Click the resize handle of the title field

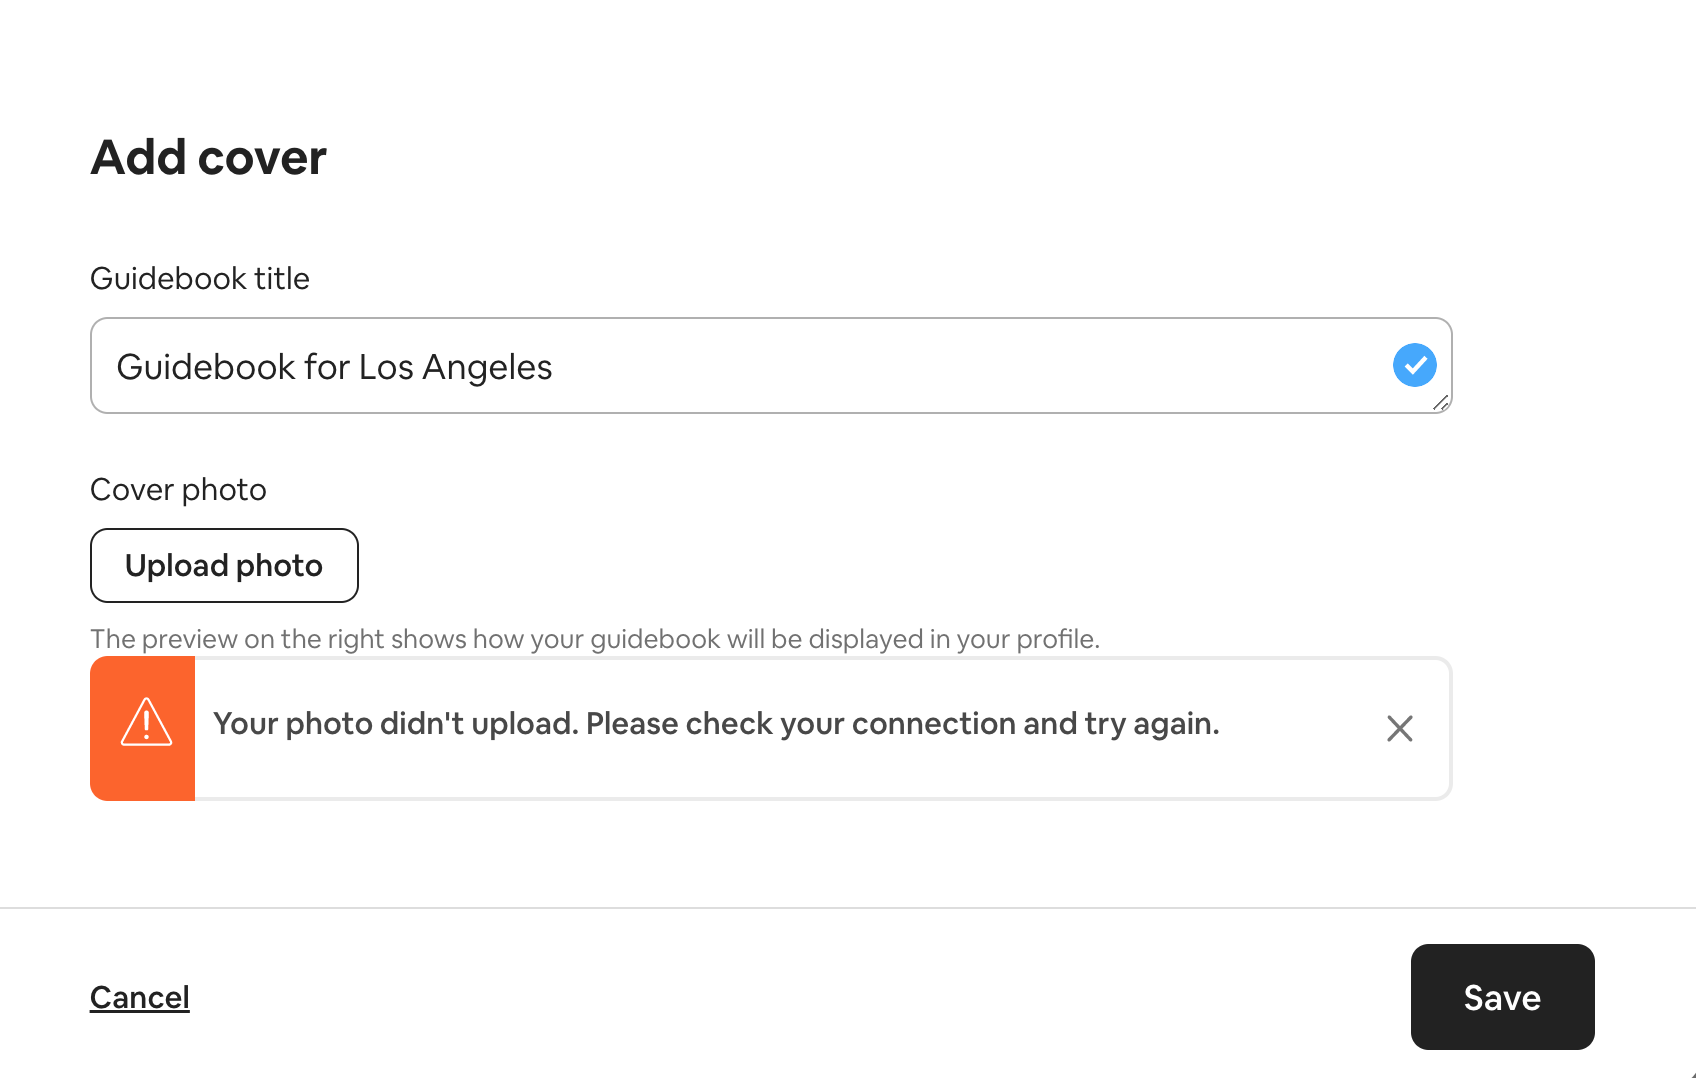click(1441, 405)
